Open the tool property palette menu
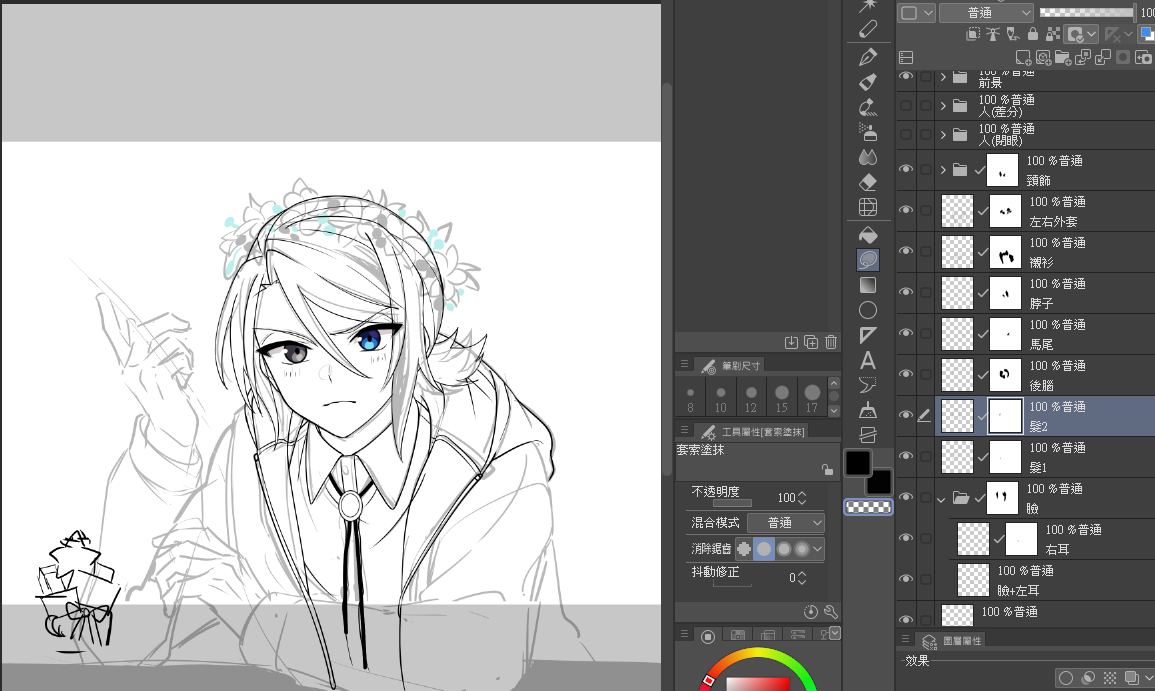This screenshot has height=691, width=1155. tap(684, 429)
